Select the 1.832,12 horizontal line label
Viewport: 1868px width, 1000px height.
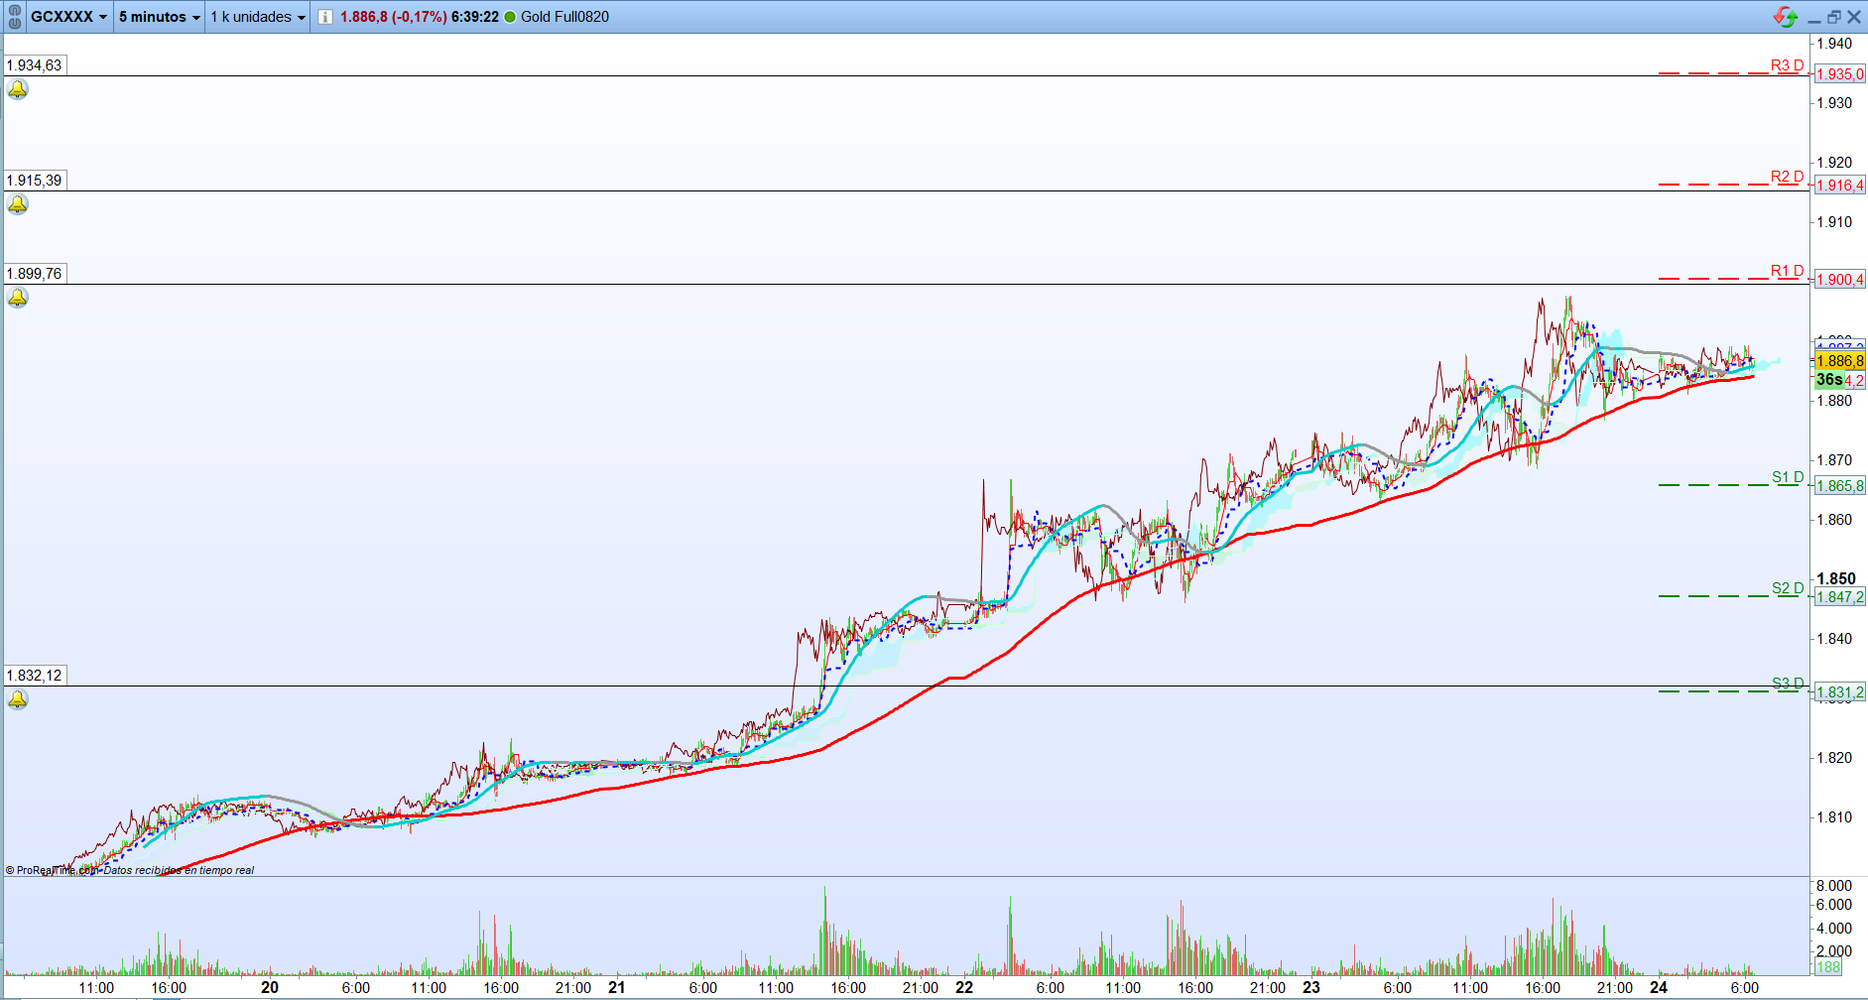coord(35,676)
